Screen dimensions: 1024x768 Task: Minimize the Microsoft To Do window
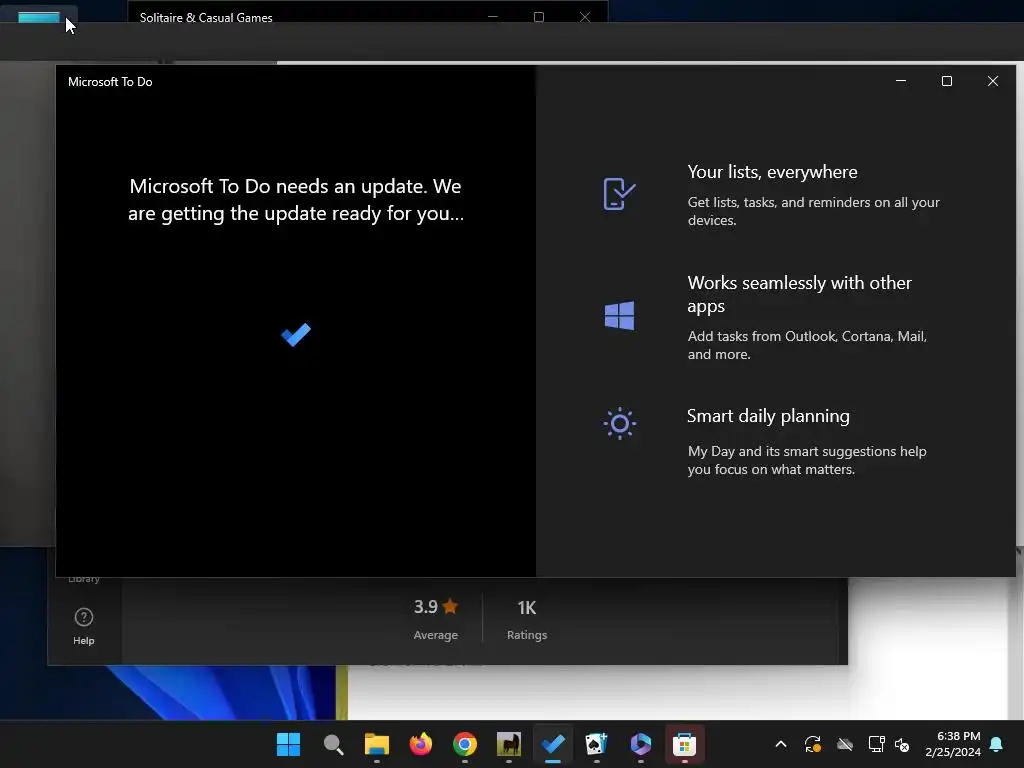(x=901, y=81)
